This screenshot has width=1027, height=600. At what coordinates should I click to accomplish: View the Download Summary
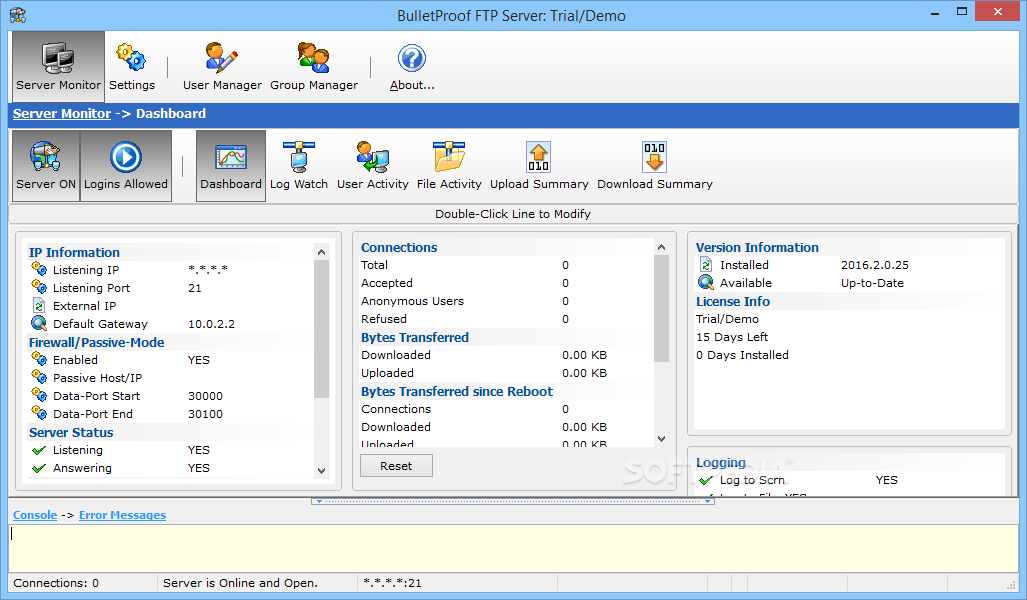tap(655, 166)
